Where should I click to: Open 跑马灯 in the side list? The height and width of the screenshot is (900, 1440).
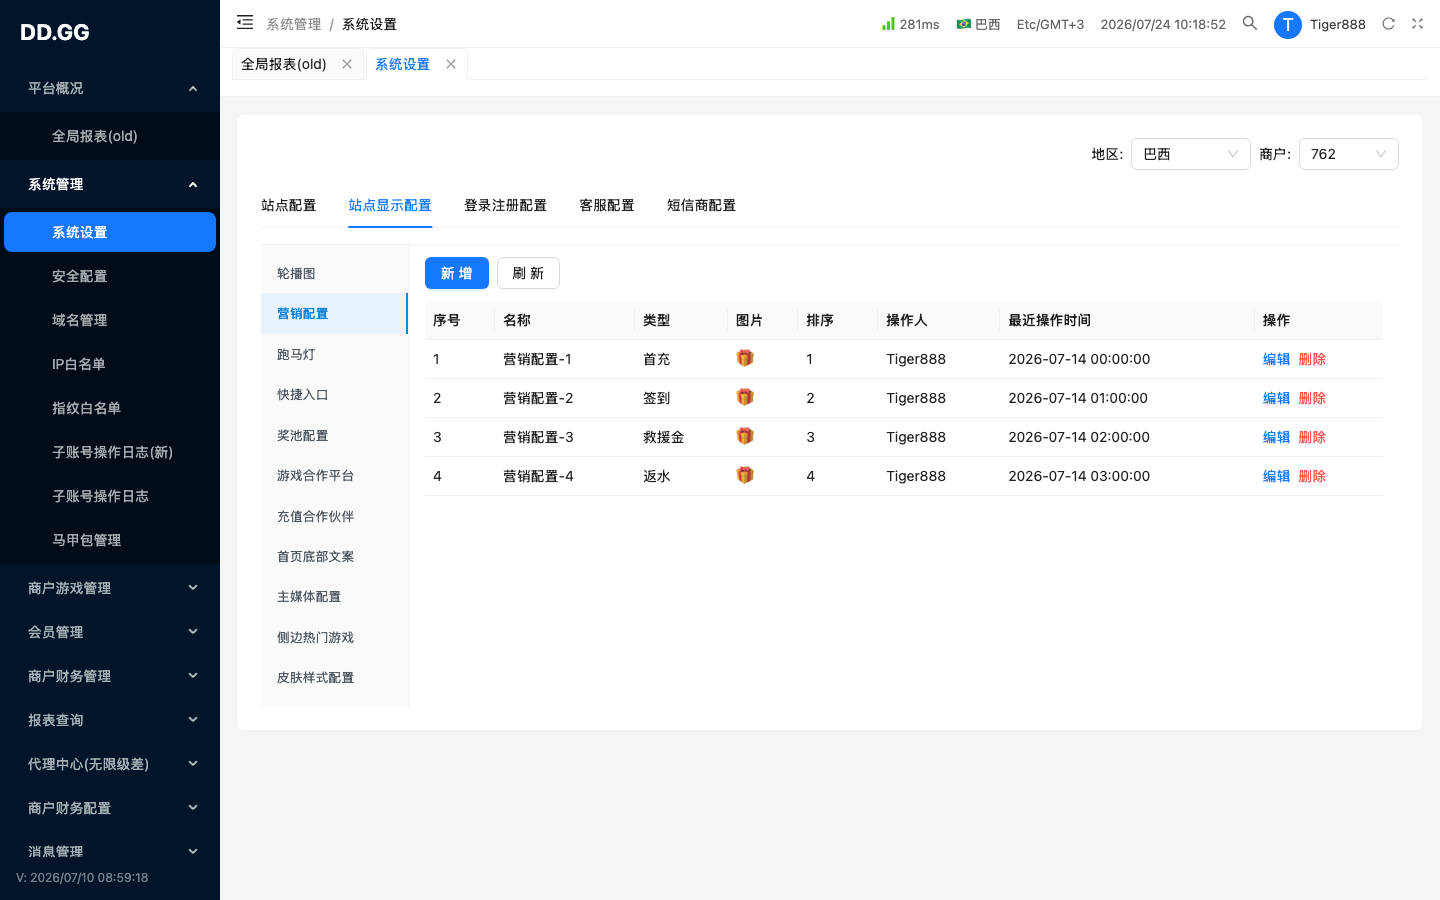click(334, 354)
